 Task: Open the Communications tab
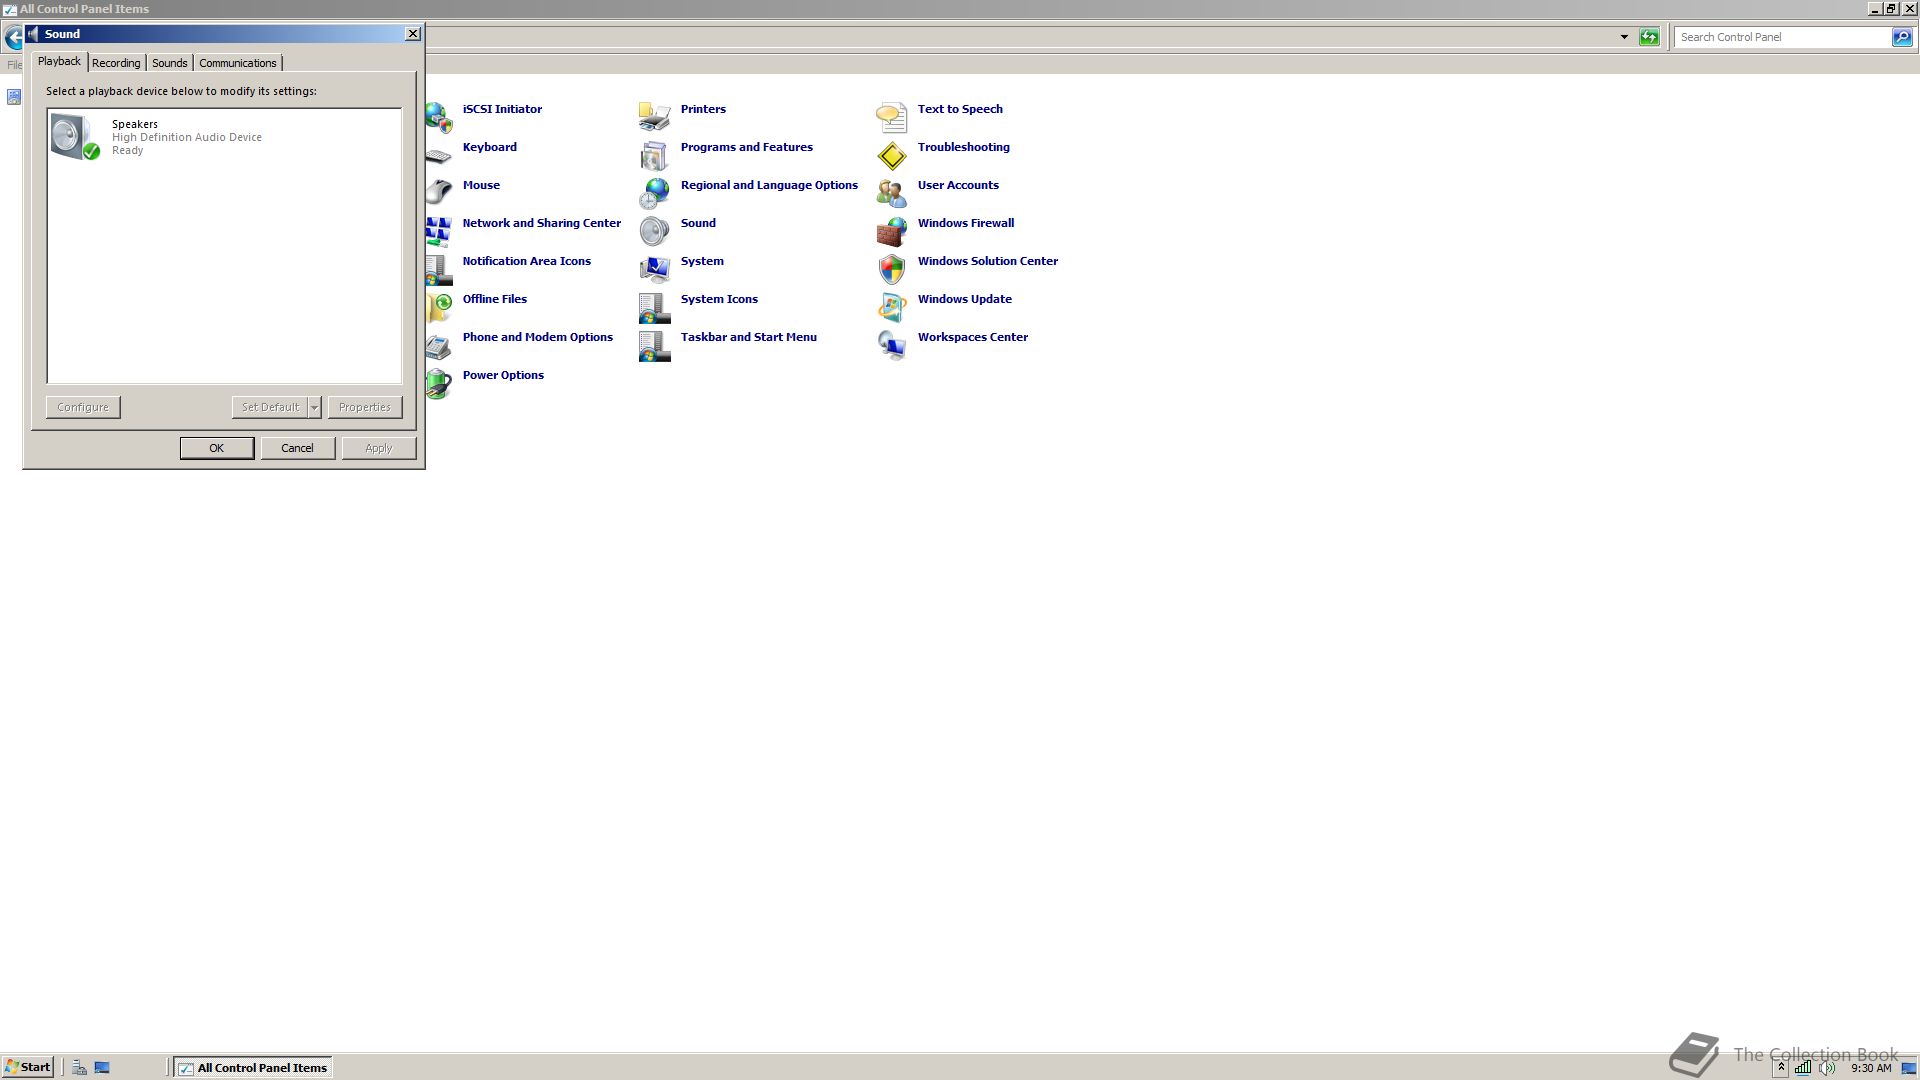click(238, 63)
